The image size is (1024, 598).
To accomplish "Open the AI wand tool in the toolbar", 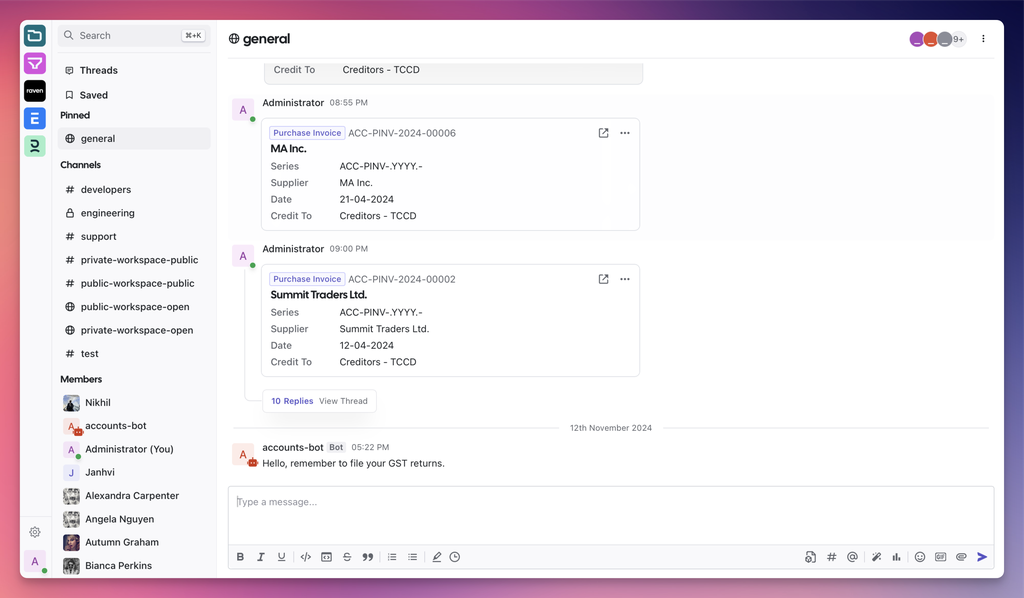I will click(876, 557).
